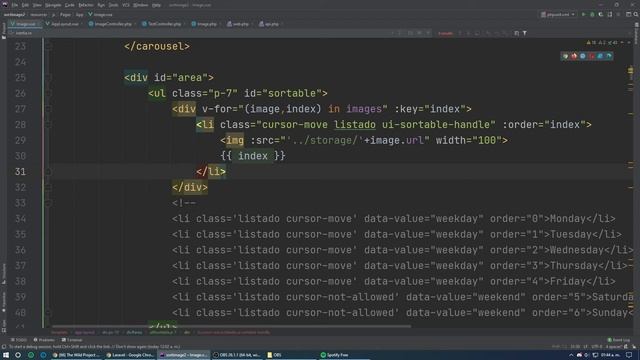Click the filter icon in find bar
The height and width of the screenshot is (360, 640).
[525, 33]
